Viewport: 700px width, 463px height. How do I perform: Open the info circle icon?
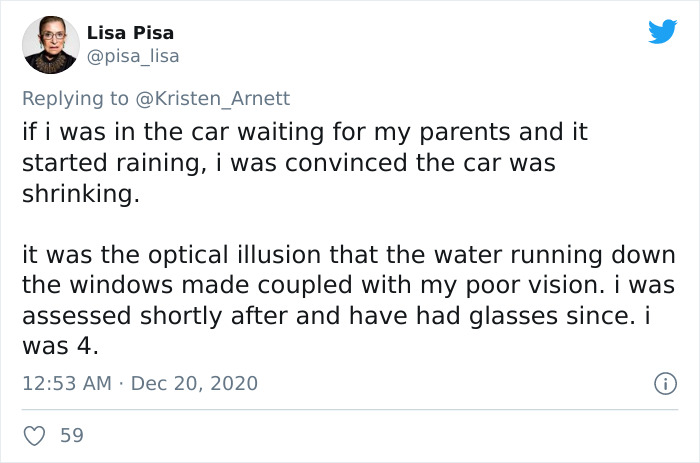pos(661,383)
